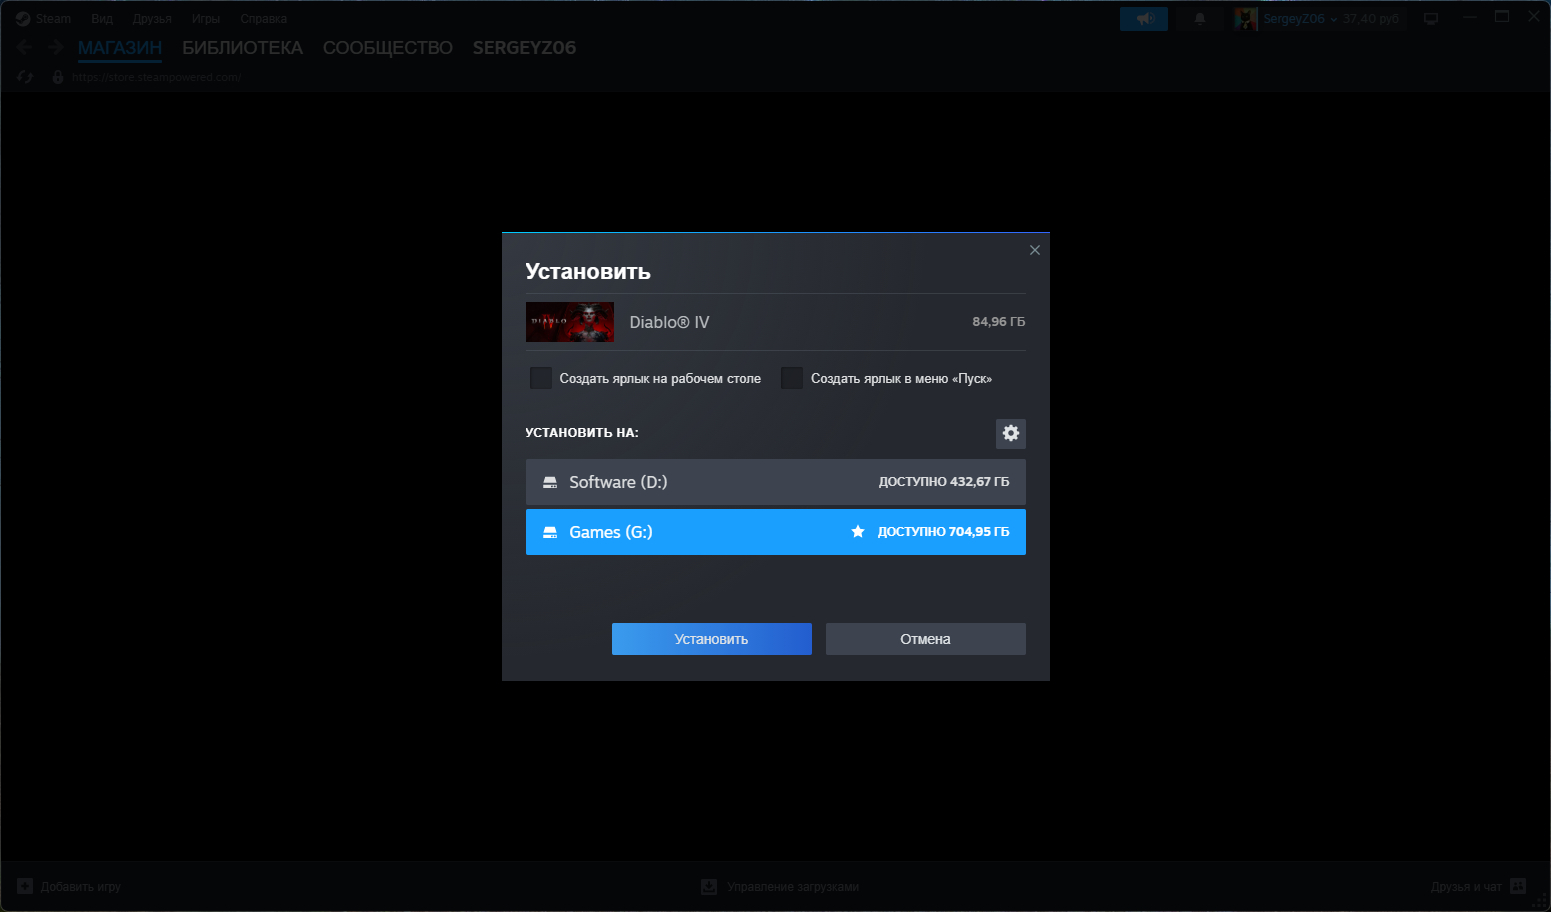Click Добавить игру at bottom left

point(69,887)
